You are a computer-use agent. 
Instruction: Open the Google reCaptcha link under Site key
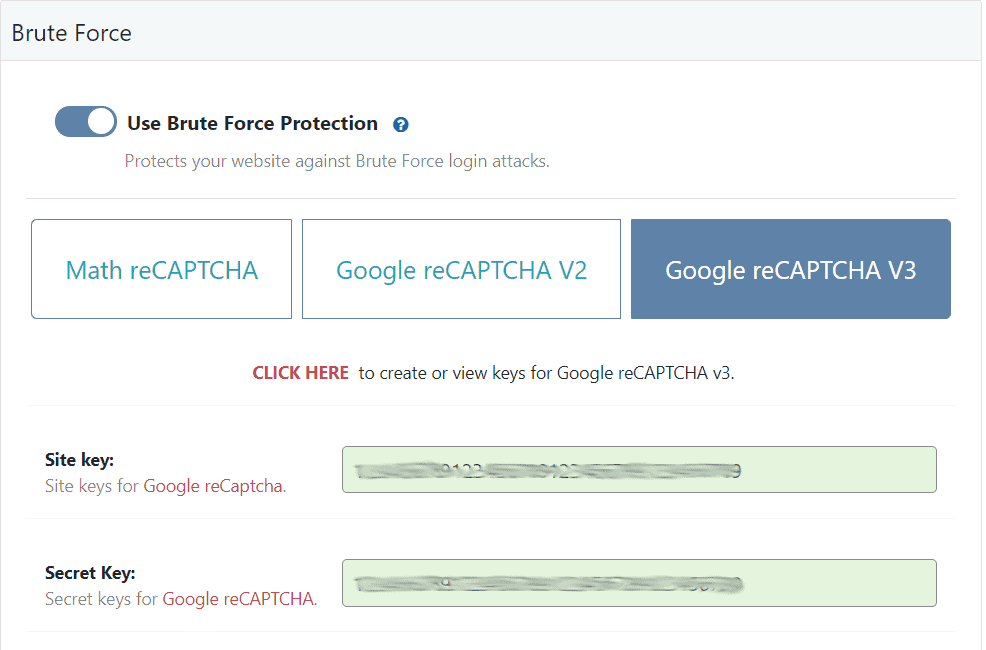(213, 486)
